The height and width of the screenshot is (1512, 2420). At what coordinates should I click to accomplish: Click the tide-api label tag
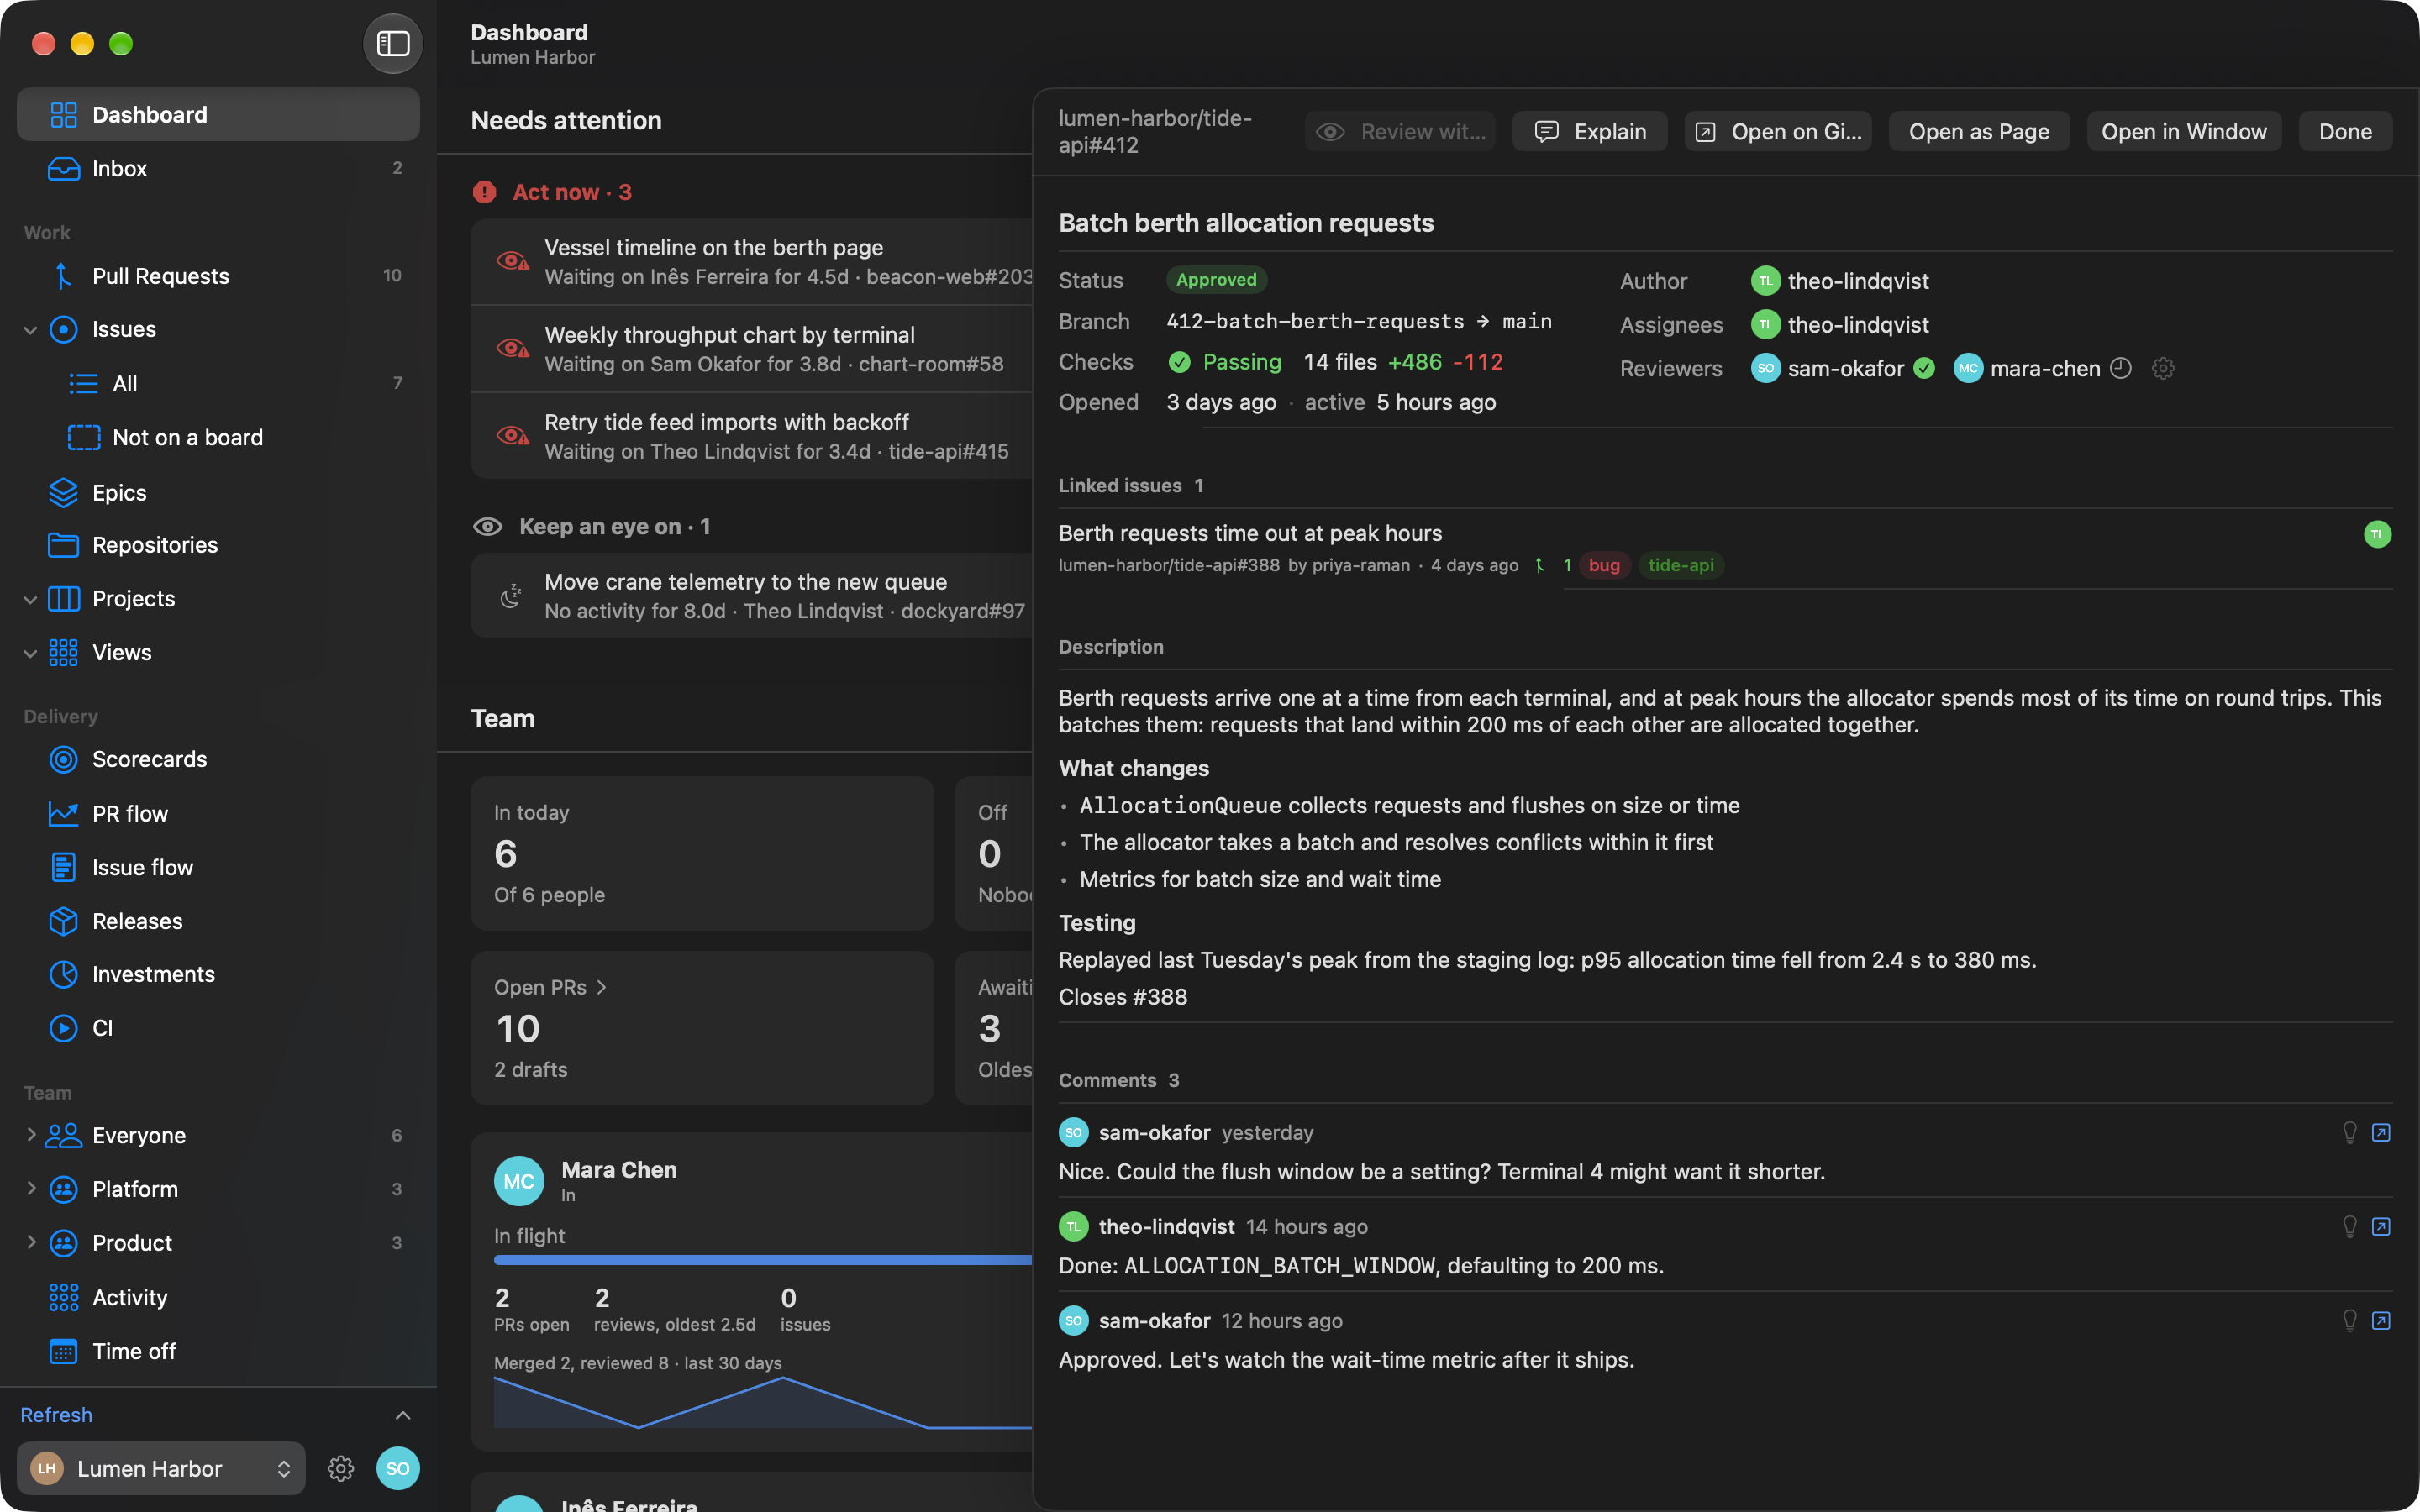pos(1680,565)
